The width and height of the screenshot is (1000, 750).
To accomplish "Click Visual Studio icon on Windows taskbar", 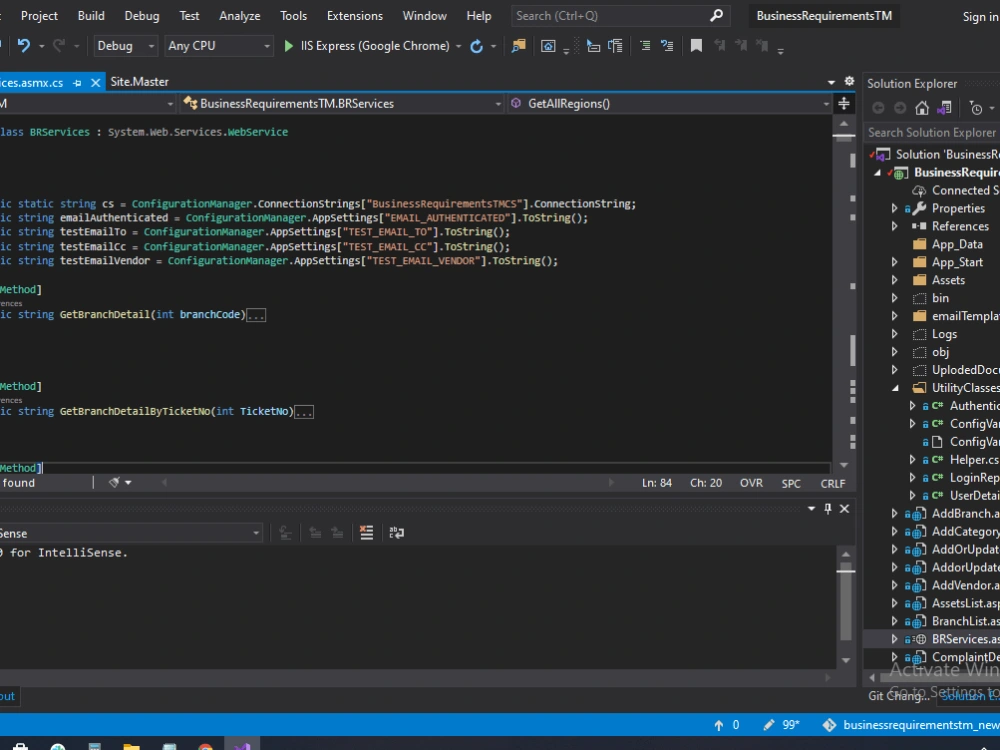I will (x=242, y=746).
